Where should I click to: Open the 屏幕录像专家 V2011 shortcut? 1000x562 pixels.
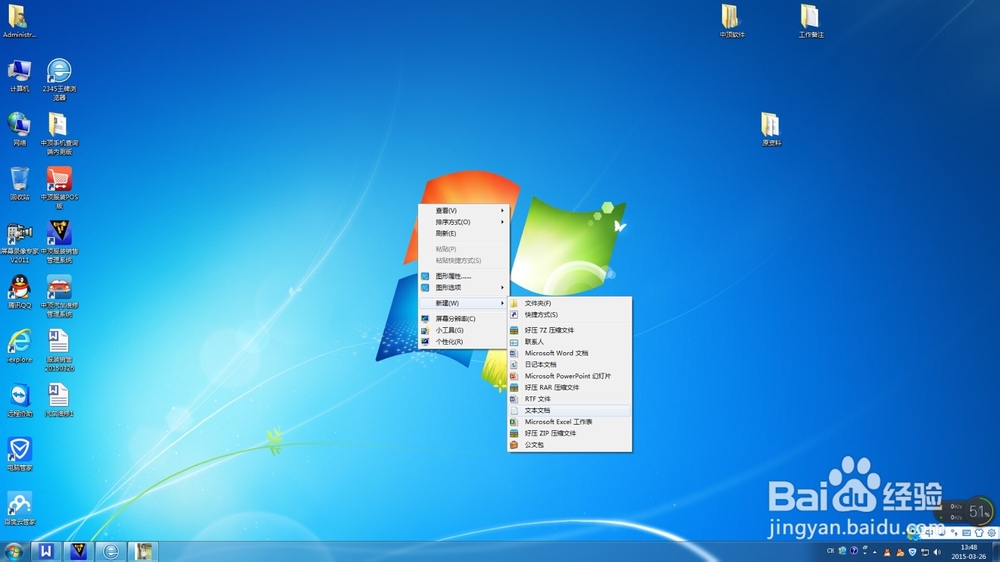(20, 242)
